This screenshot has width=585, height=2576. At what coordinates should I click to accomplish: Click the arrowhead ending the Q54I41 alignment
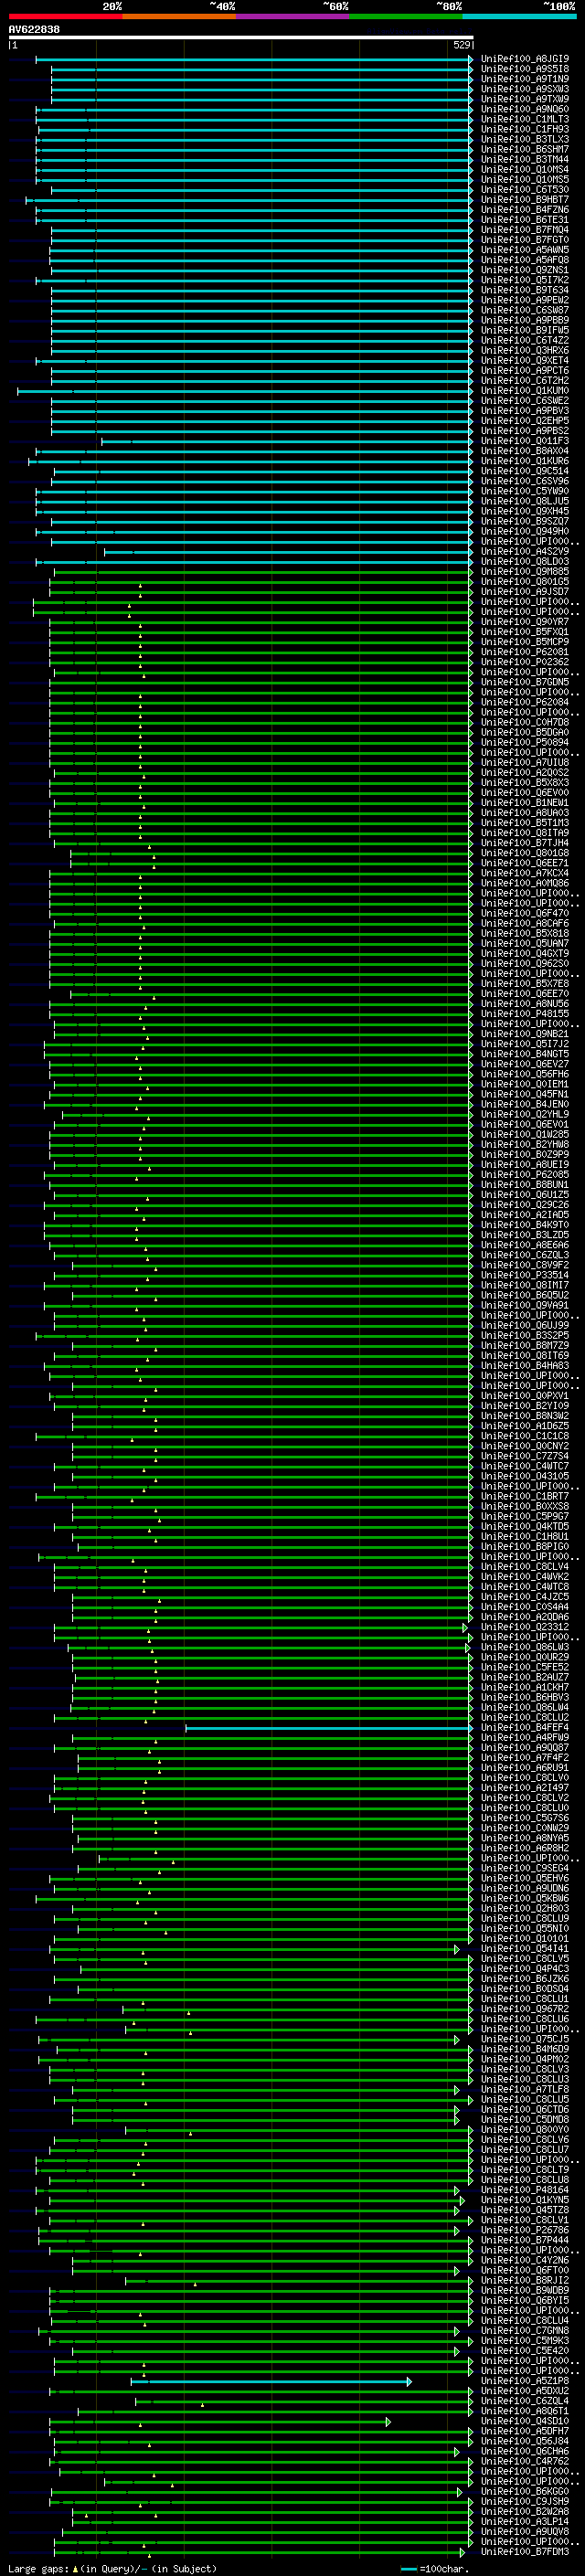pos(457,1949)
